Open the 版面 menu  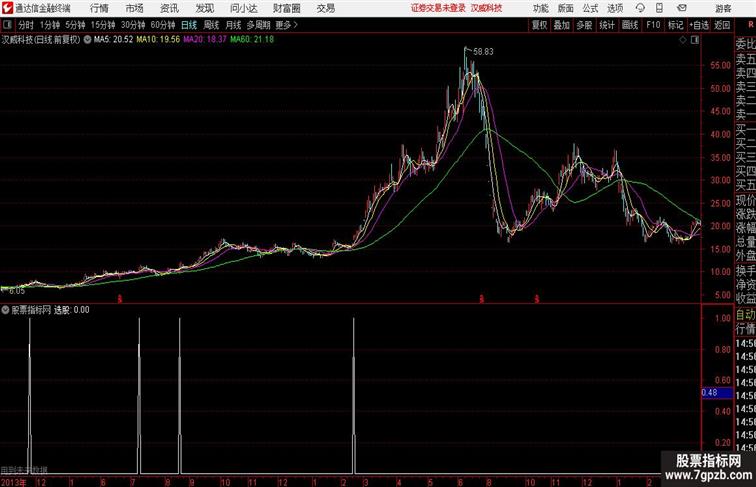(566, 8)
